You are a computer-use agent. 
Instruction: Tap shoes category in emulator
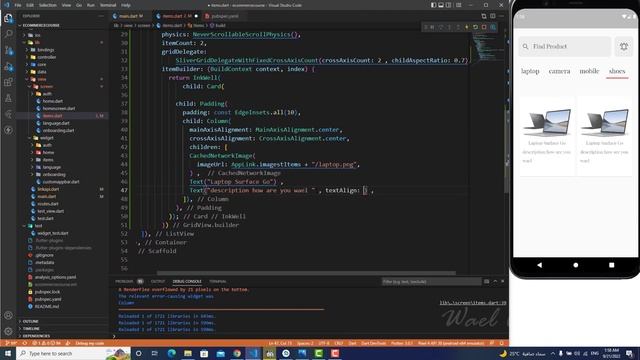tap(617, 71)
